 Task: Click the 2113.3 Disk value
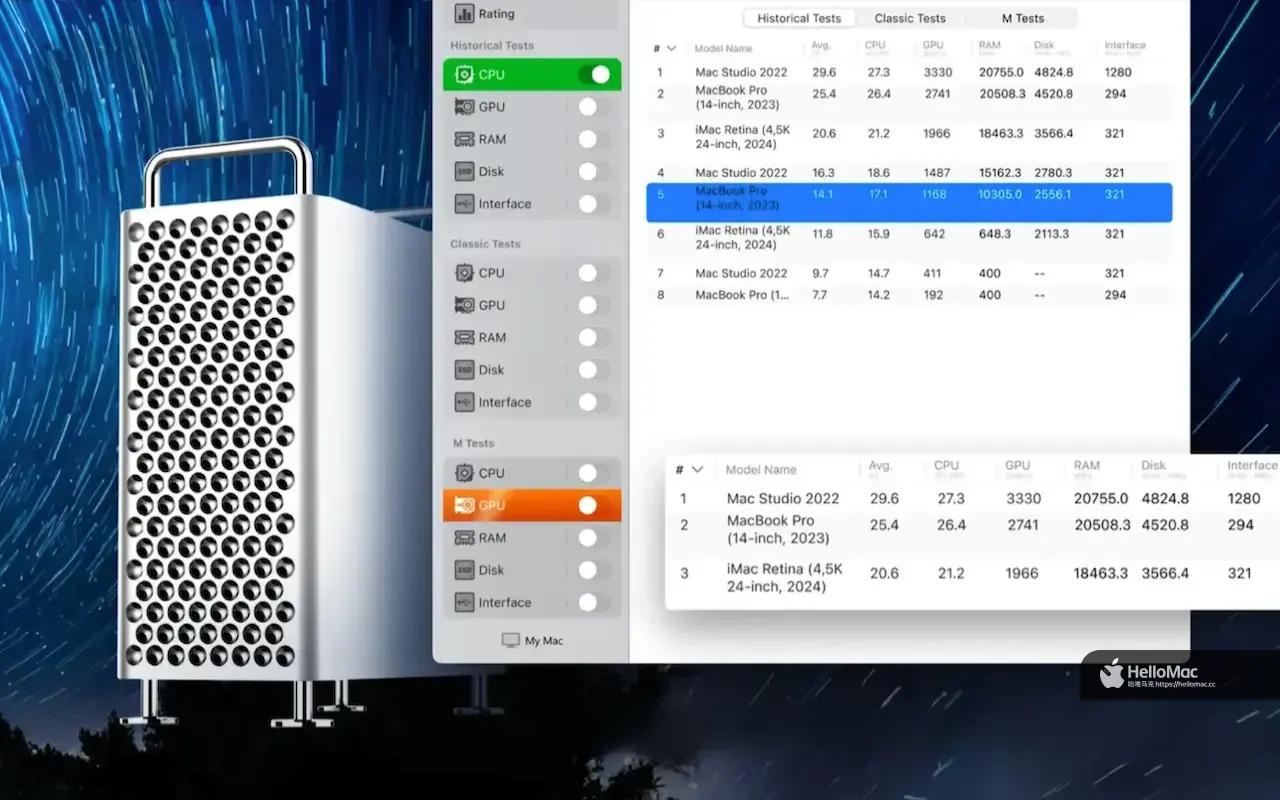pos(1051,234)
